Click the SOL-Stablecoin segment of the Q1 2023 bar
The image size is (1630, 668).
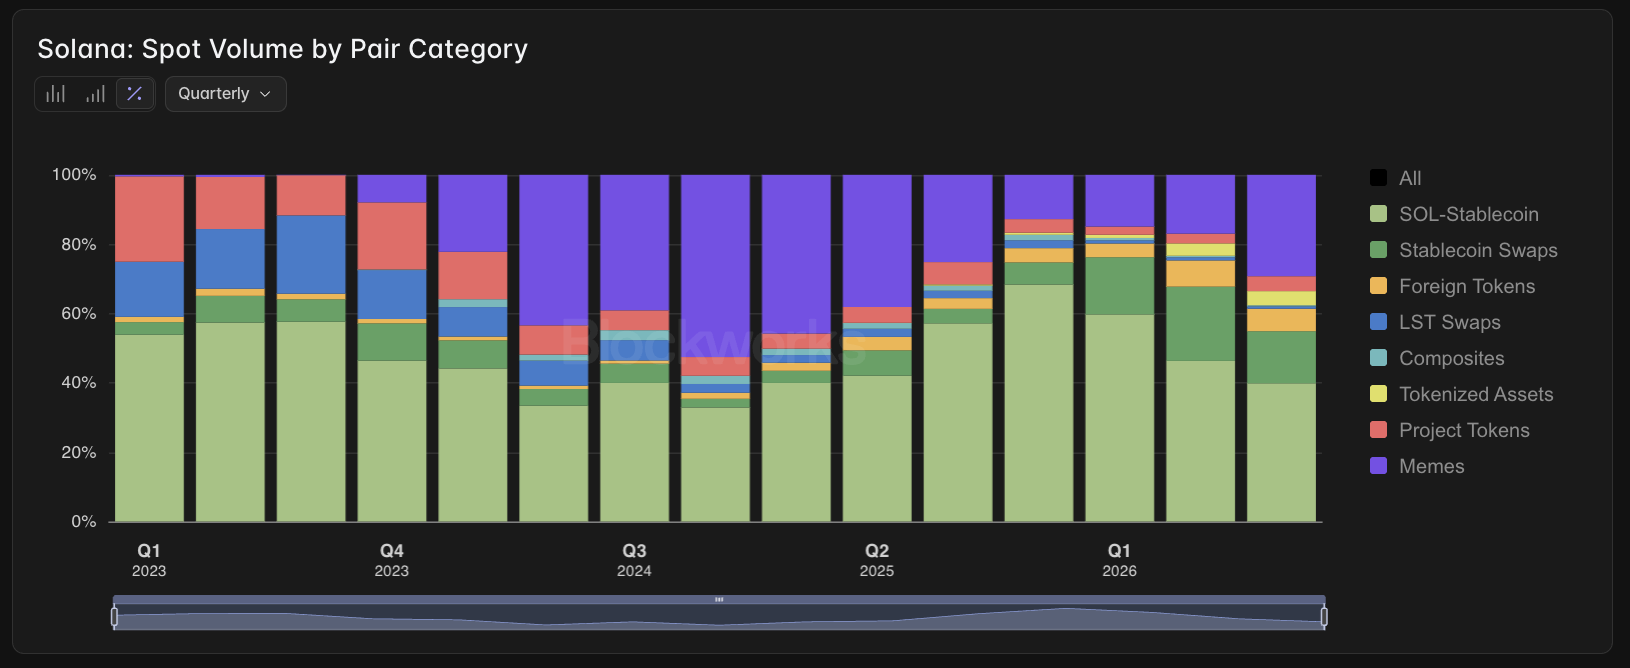[x=149, y=428]
